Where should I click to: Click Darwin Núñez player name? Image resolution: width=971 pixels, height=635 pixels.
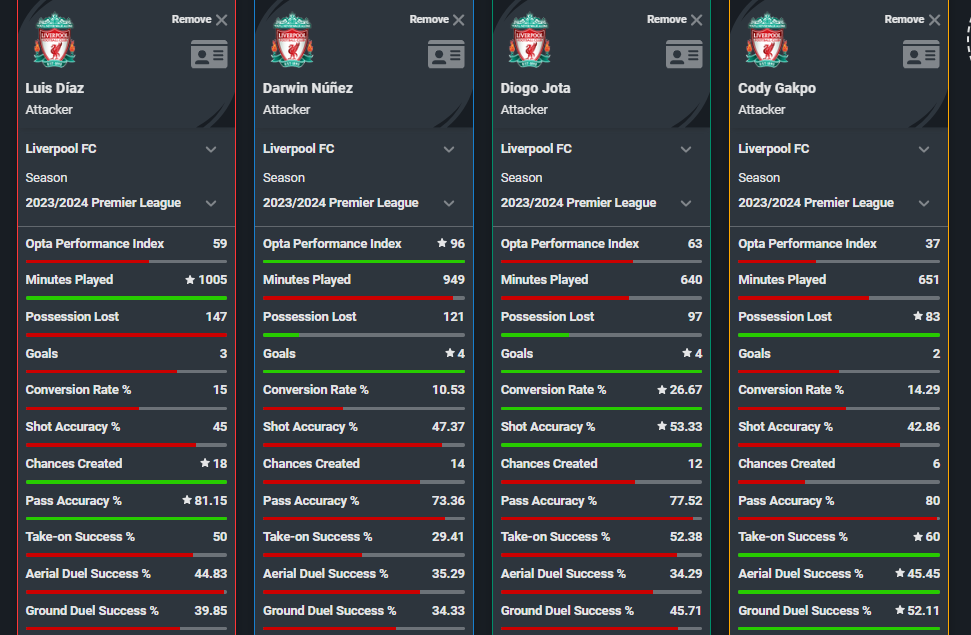click(308, 88)
